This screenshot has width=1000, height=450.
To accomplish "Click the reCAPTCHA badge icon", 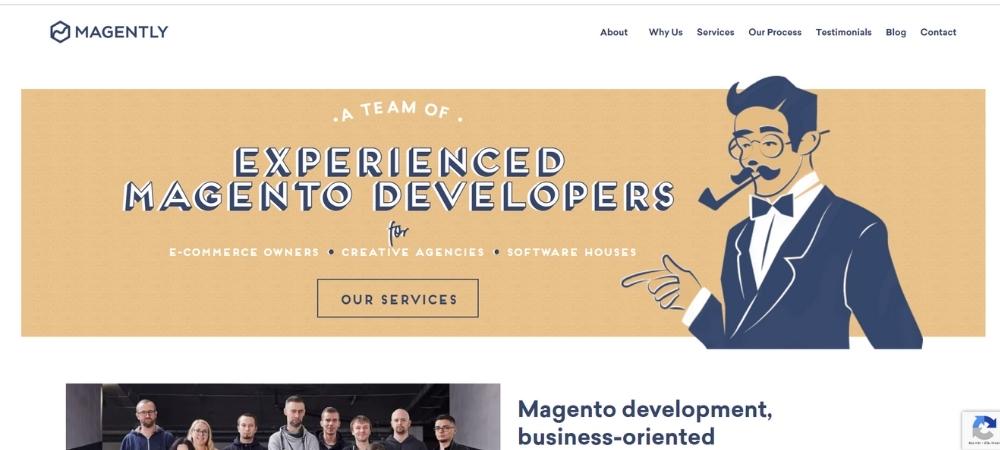I will (x=983, y=430).
